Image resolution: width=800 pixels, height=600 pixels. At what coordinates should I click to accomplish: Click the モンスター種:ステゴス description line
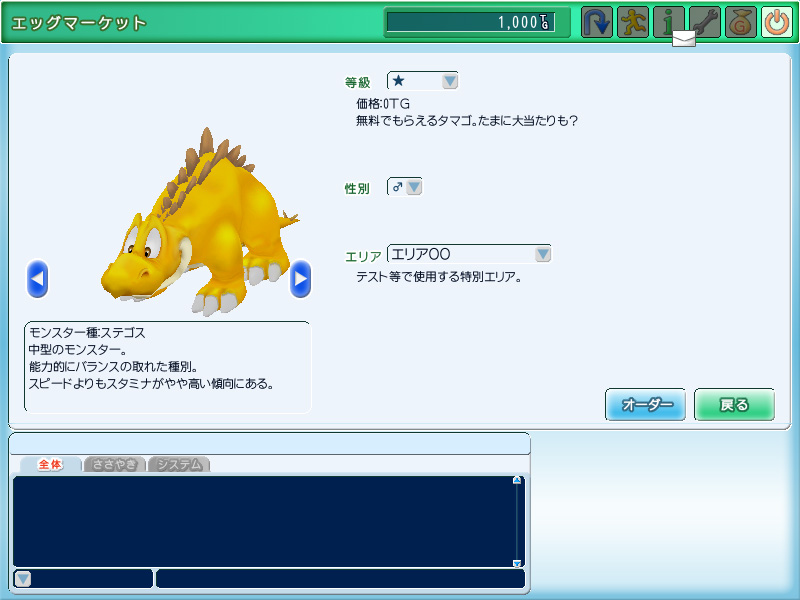pos(87,333)
